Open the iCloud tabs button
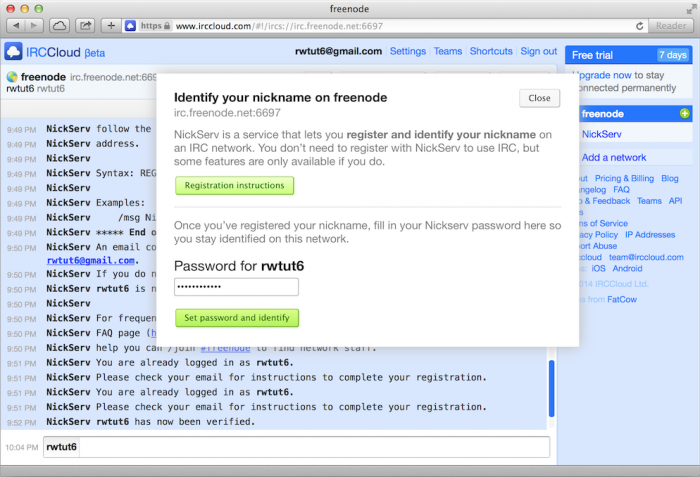This screenshot has width=700, height=477. (59, 26)
